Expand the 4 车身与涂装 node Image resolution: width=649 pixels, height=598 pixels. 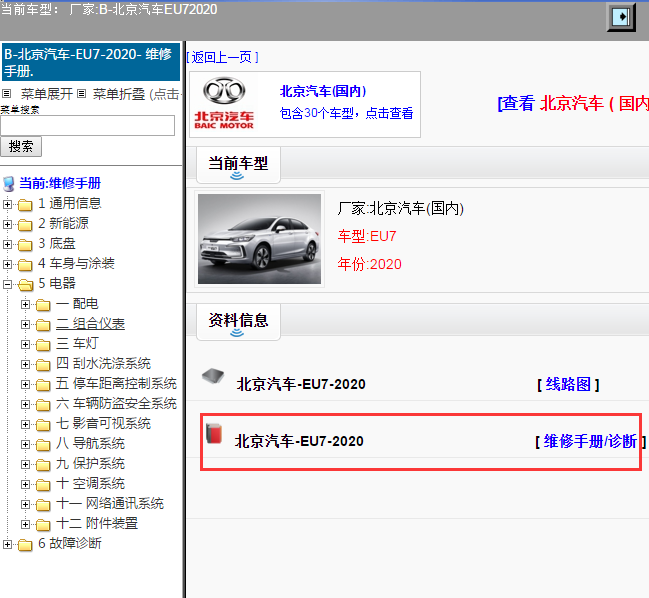[x=7, y=264]
